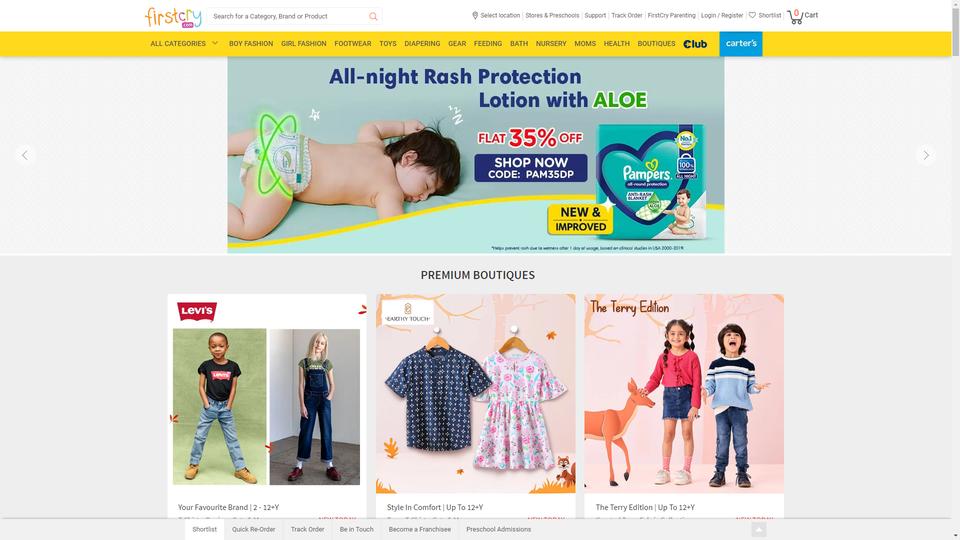Open the Club logo in navigation
This screenshot has height=540, width=960.
pyautogui.click(x=695, y=44)
